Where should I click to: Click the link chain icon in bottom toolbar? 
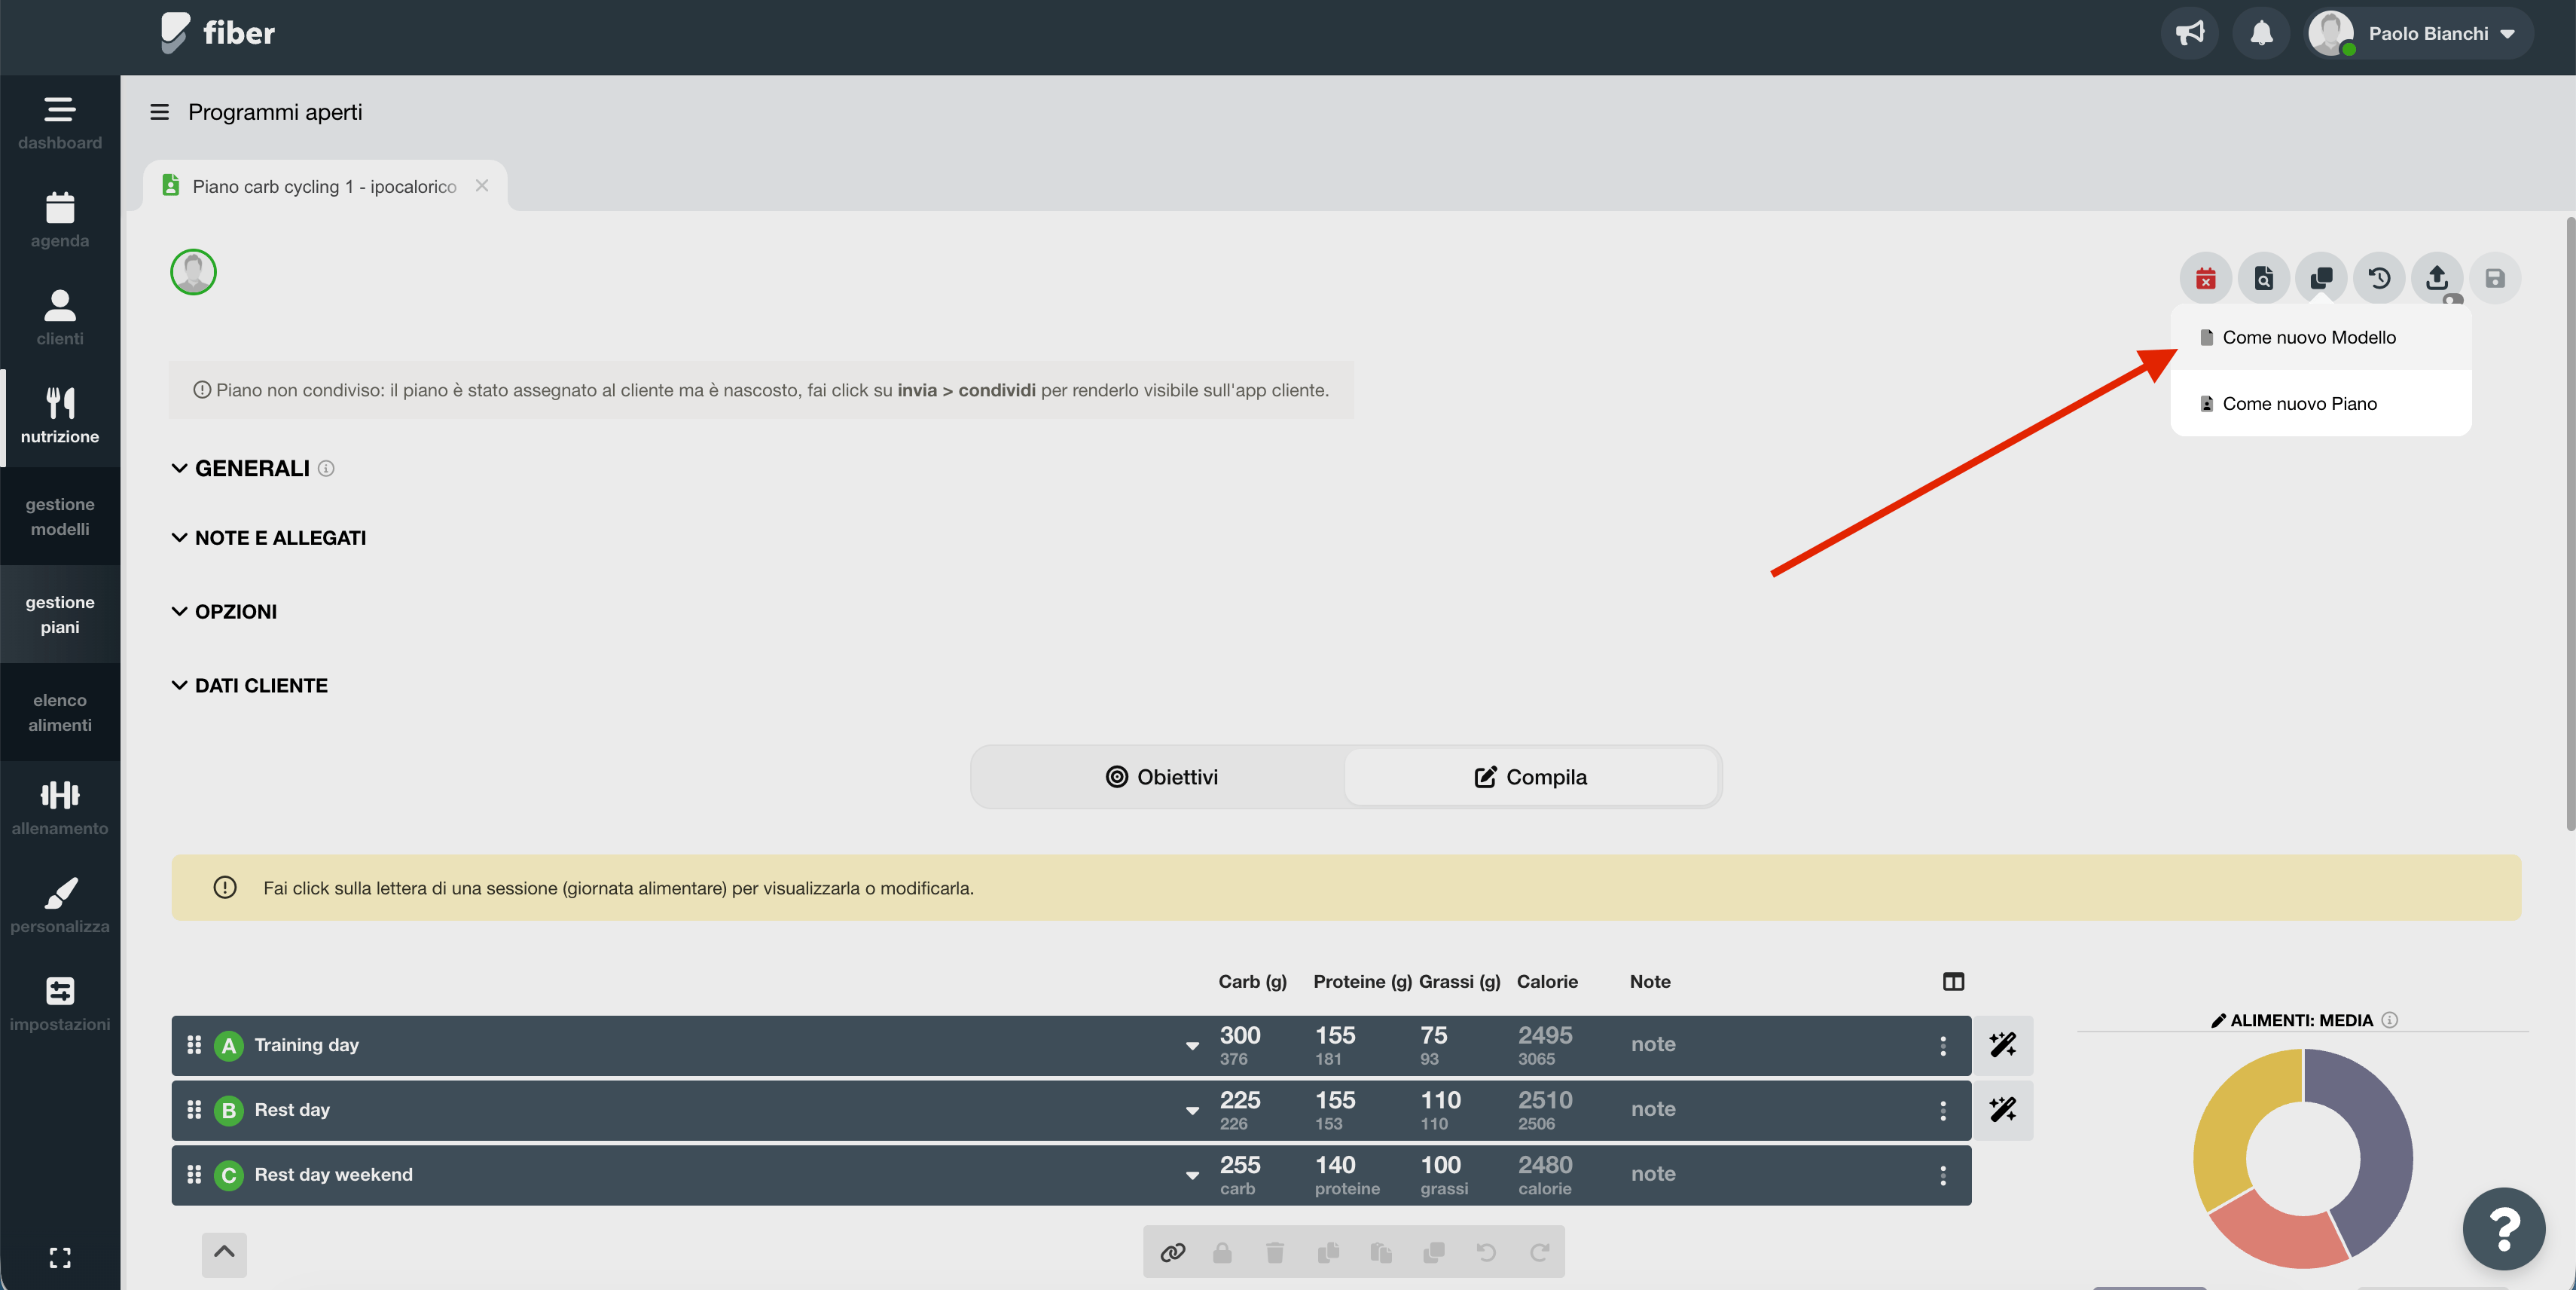coord(1172,1252)
